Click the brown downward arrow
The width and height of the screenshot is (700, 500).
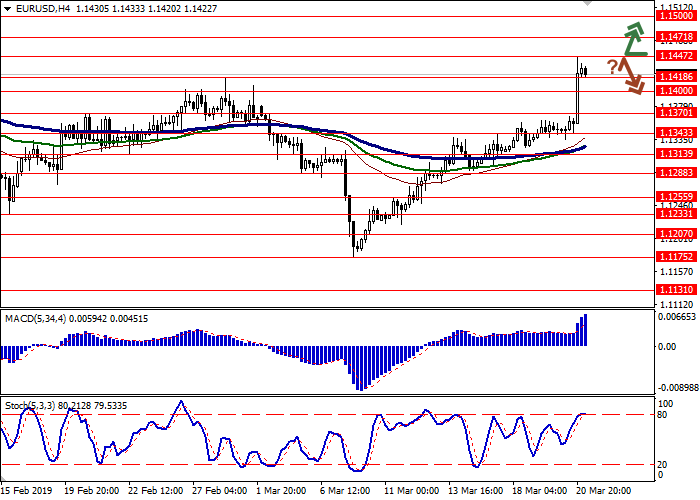pyautogui.click(x=630, y=77)
